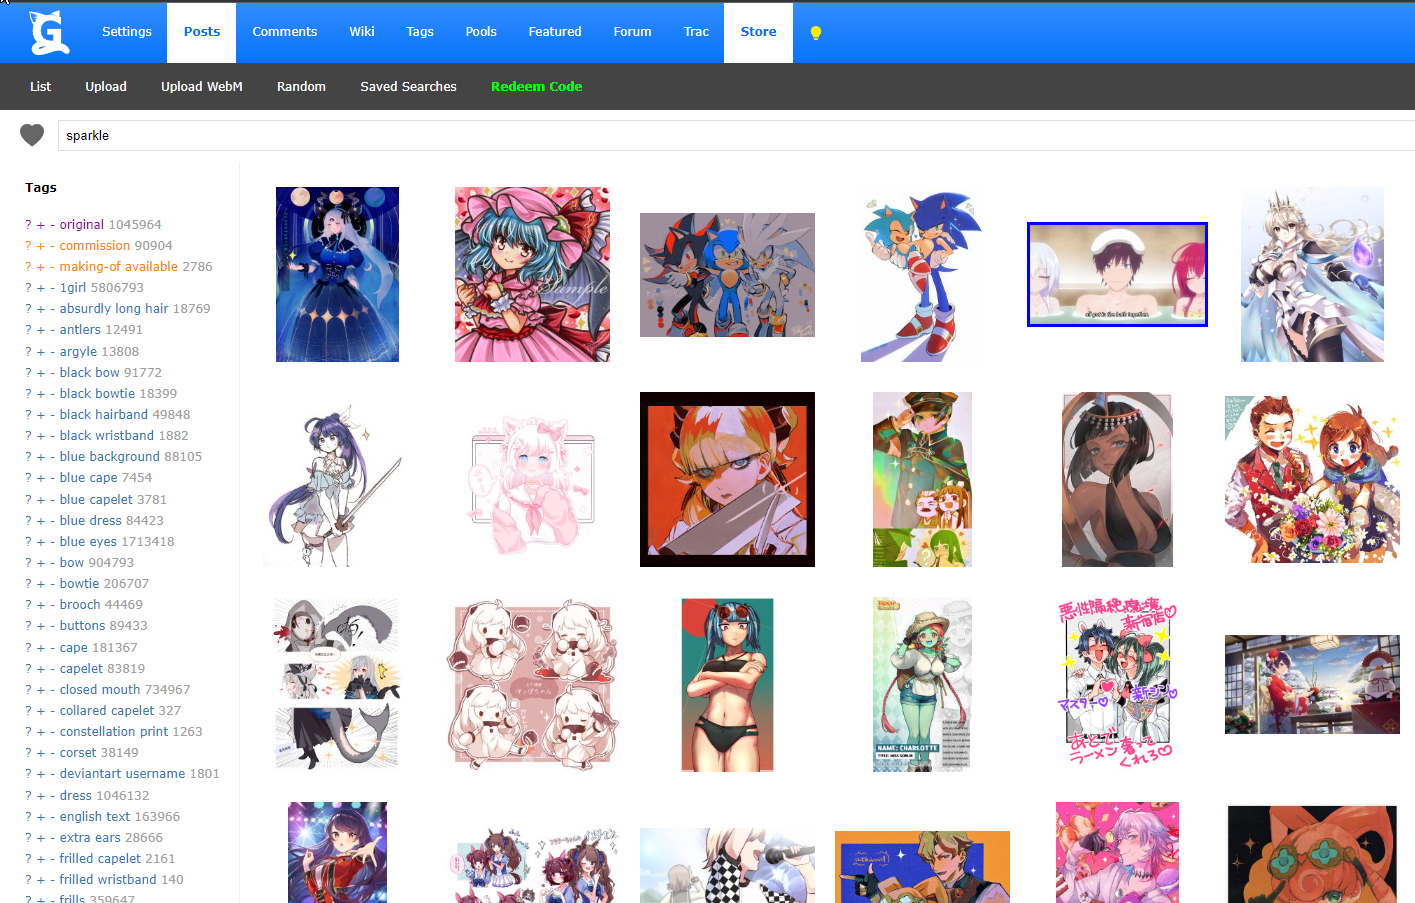Image resolution: width=1415 pixels, height=903 pixels.
Task: Open the pink dress bat-winged girl thumbnail
Action: pyautogui.click(x=532, y=274)
